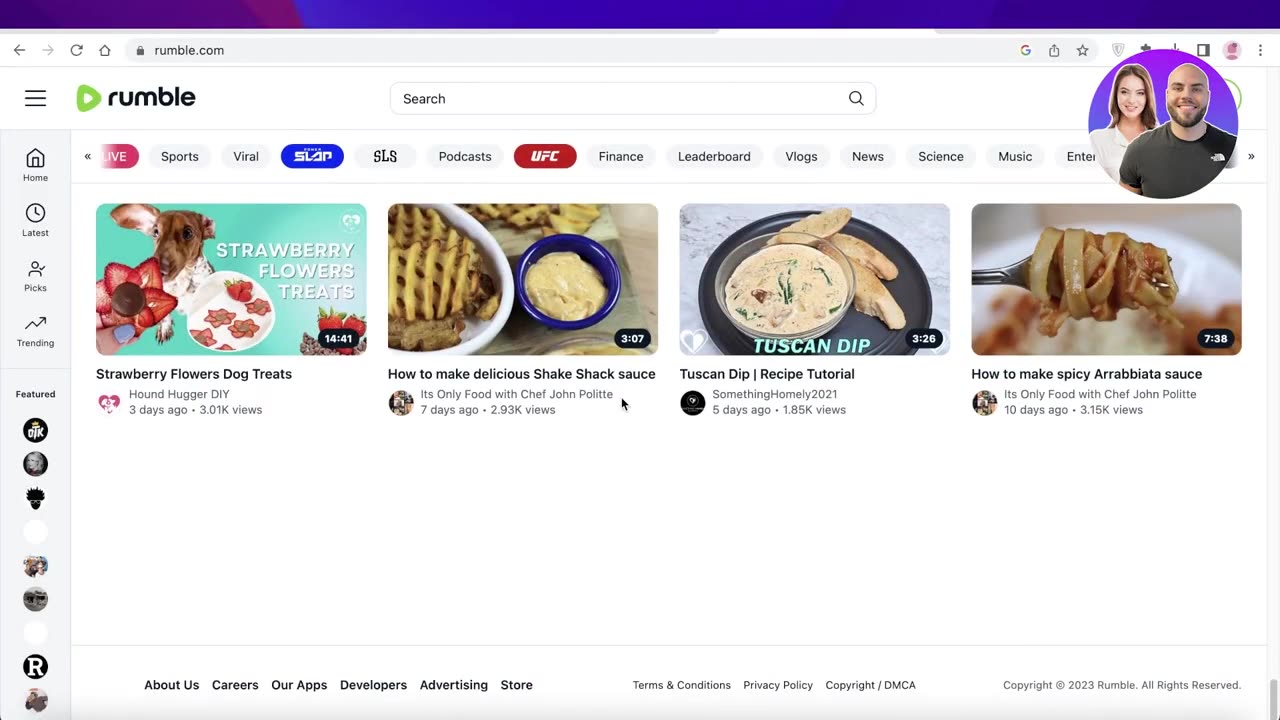
Task: Click channel avatar beside Shake Shack sauce video
Action: (x=401, y=403)
